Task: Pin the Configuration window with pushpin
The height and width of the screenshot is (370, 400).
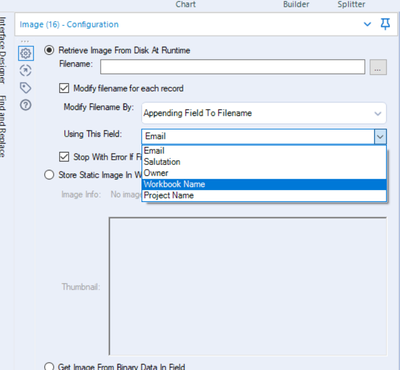Action: [385, 24]
